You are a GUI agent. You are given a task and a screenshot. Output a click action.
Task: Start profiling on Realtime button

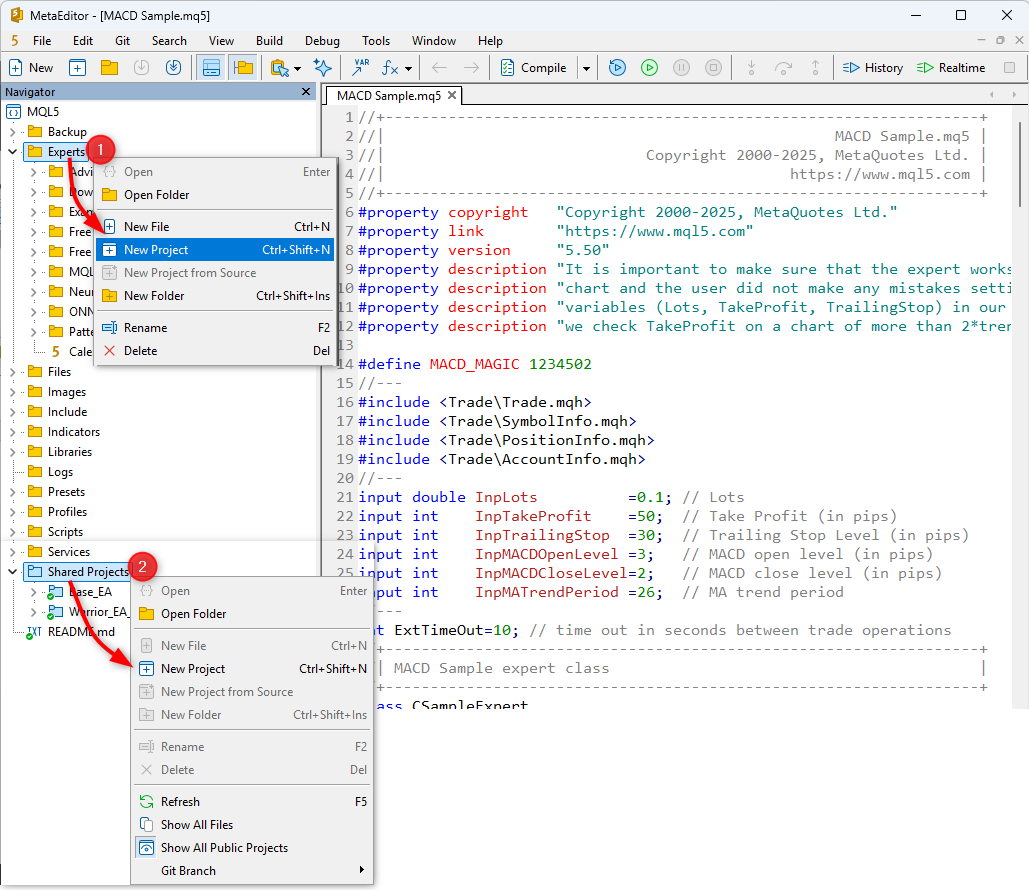951,68
